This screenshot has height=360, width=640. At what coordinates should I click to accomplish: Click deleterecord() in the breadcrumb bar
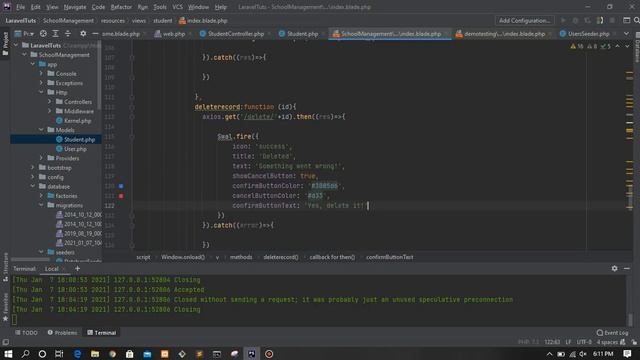281,257
